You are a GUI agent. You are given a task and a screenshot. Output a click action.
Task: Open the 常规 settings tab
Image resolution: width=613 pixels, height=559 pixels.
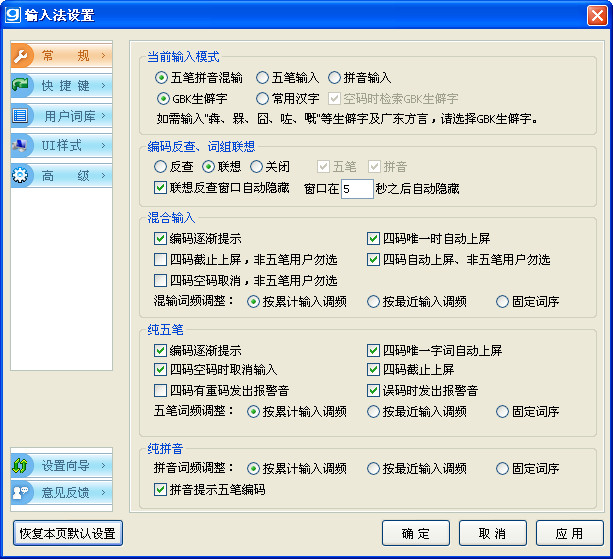(x=62, y=56)
